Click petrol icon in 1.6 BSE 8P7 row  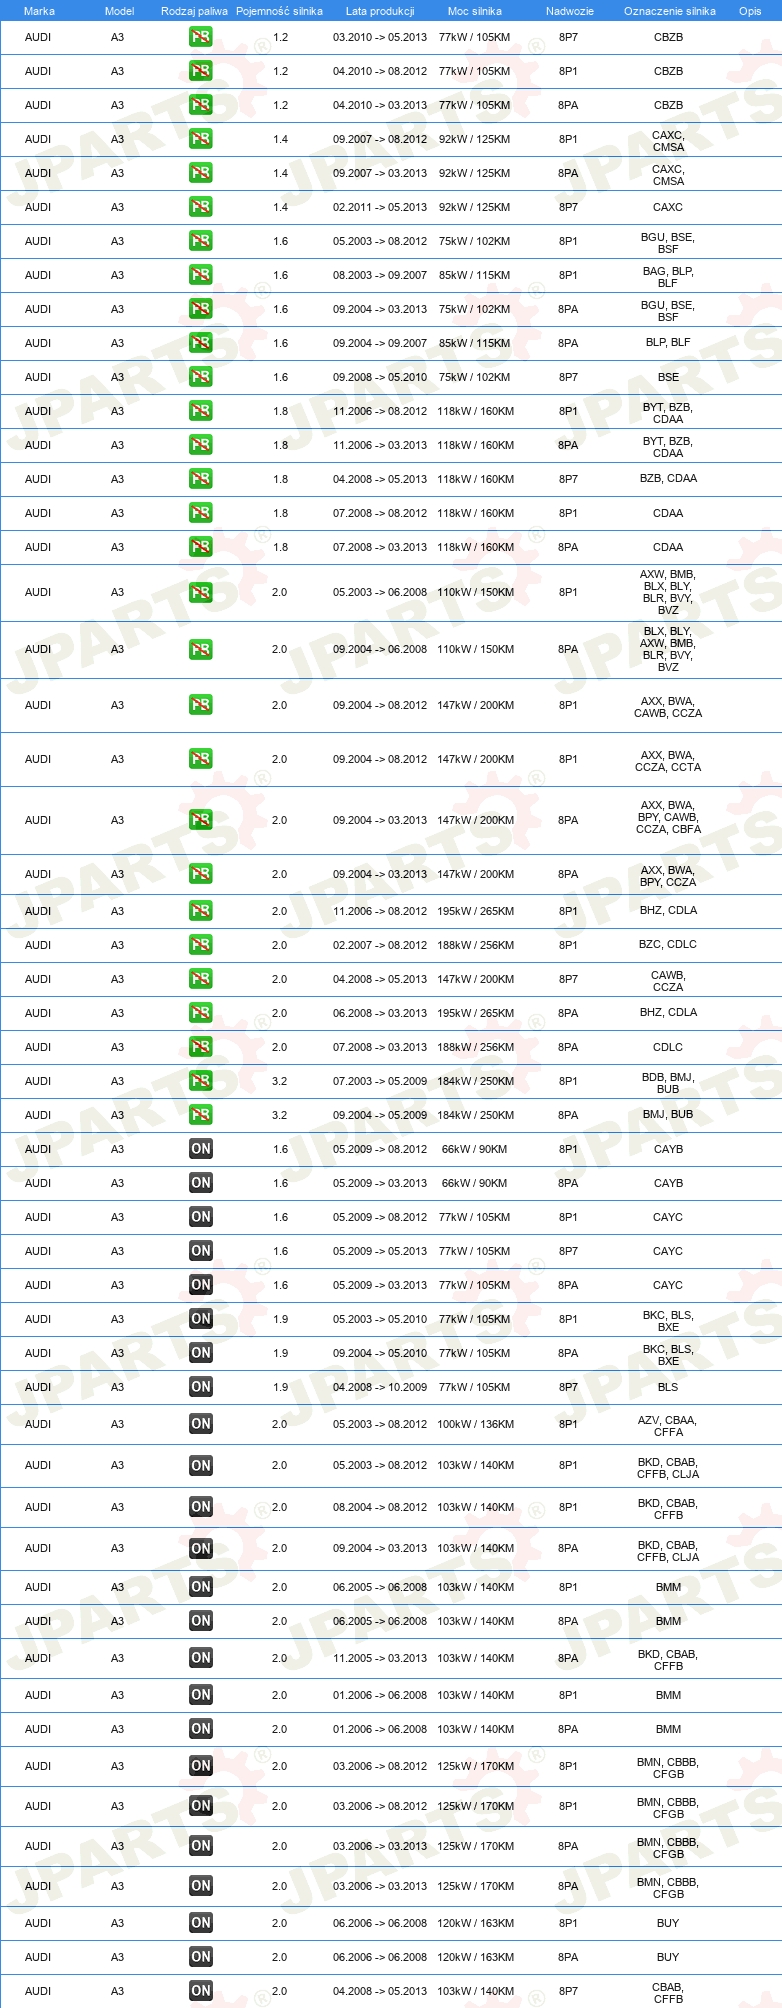(201, 377)
